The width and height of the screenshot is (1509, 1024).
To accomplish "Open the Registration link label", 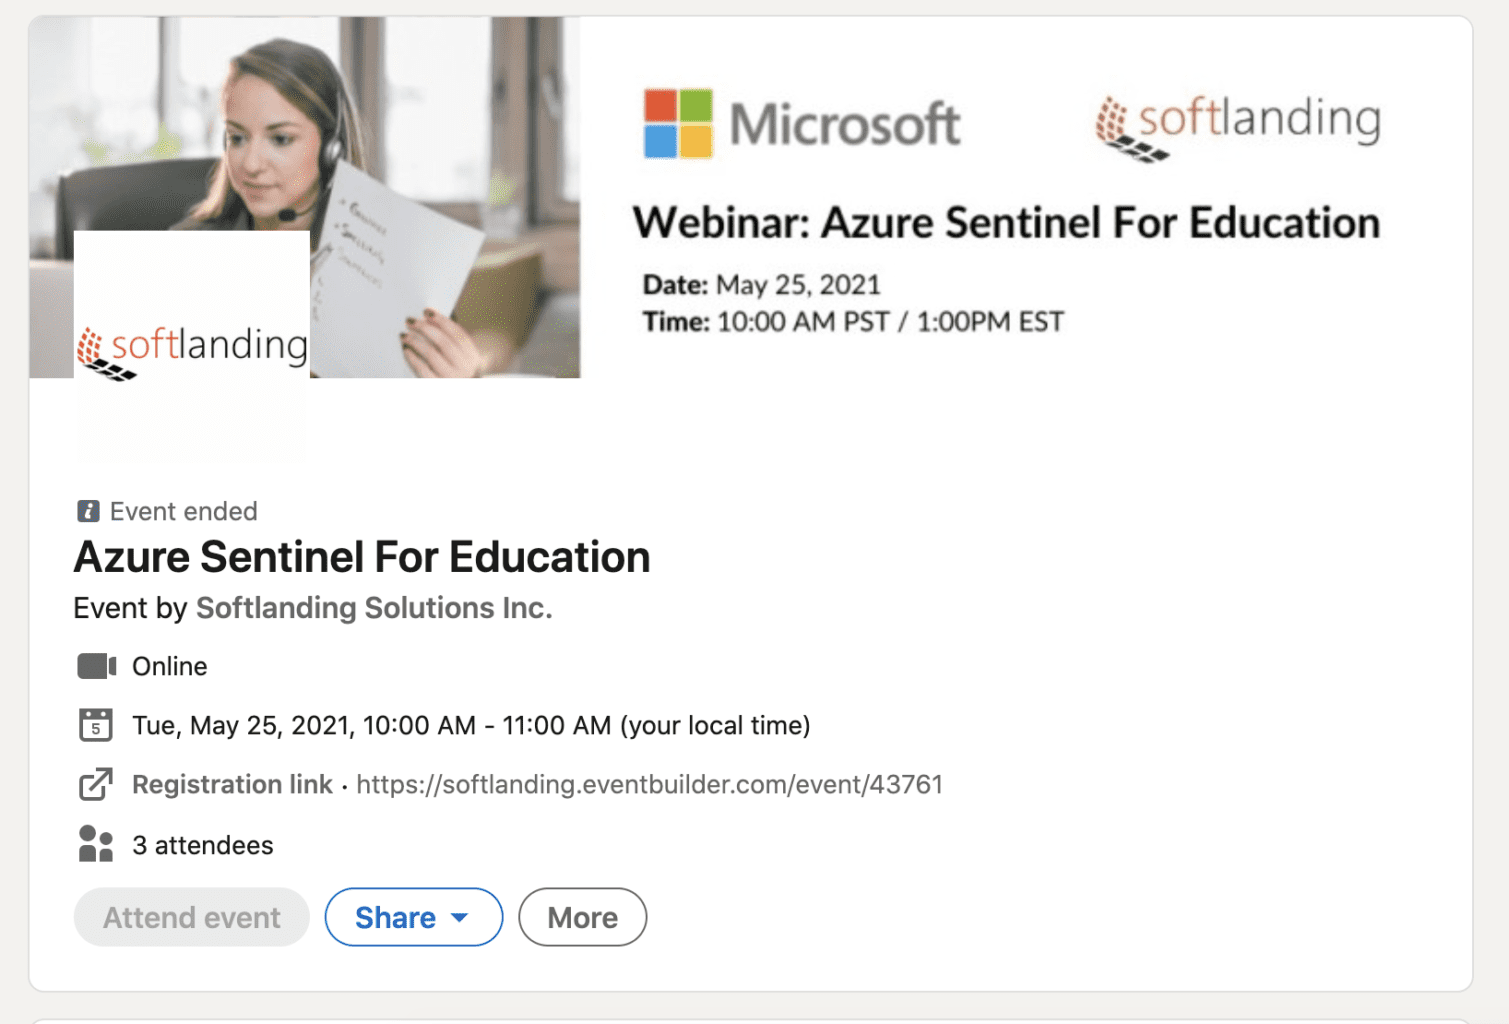I will (232, 784).
